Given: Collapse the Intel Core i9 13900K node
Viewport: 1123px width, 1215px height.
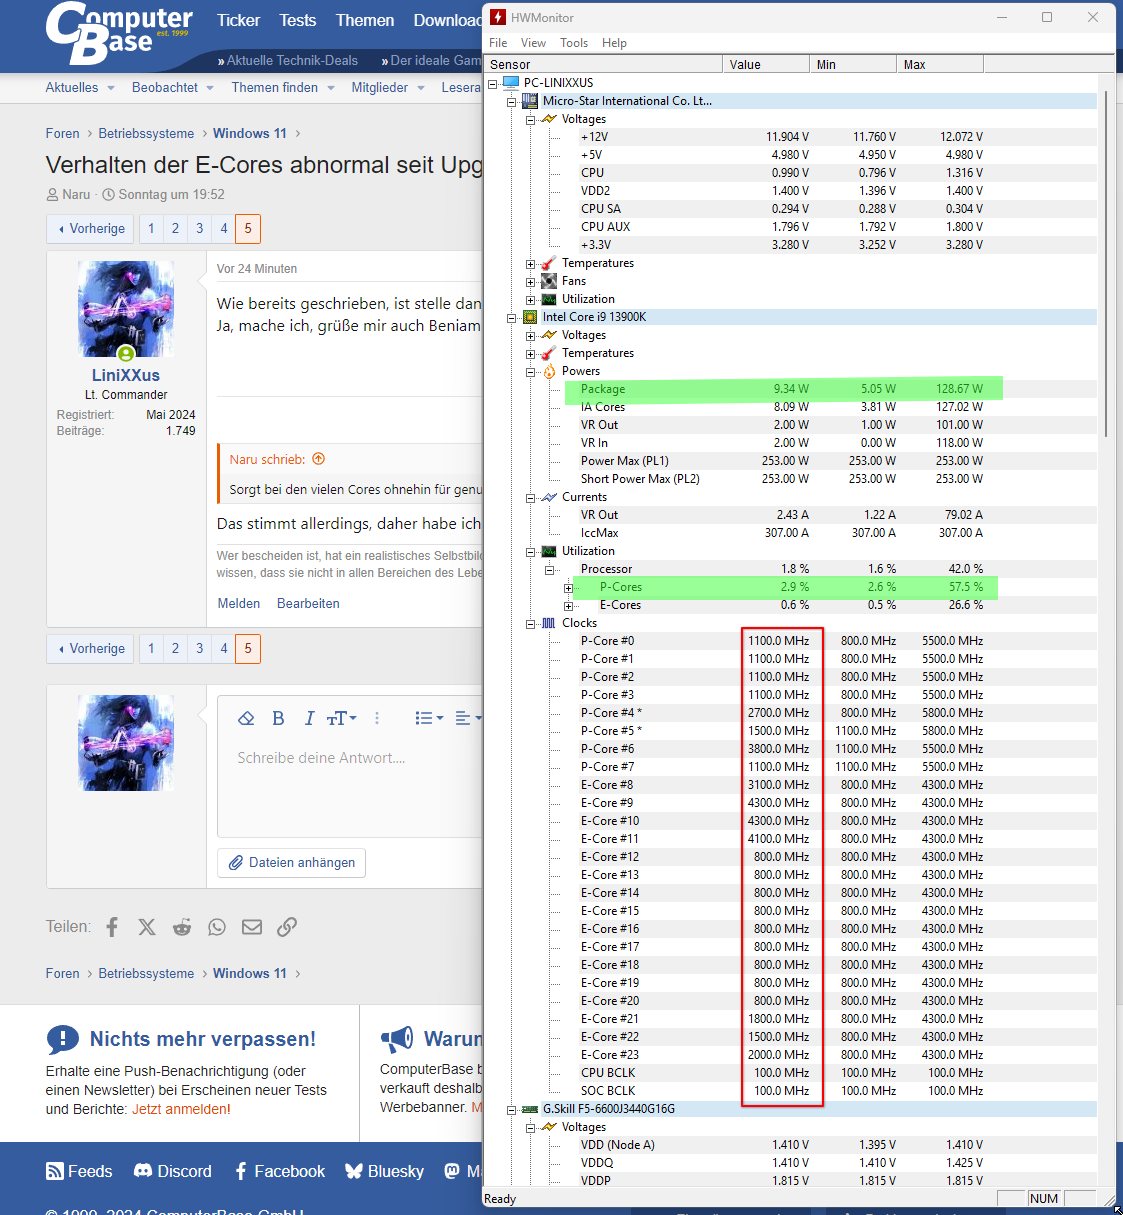Looking at the screenshot, I should (x=512, y=318).
